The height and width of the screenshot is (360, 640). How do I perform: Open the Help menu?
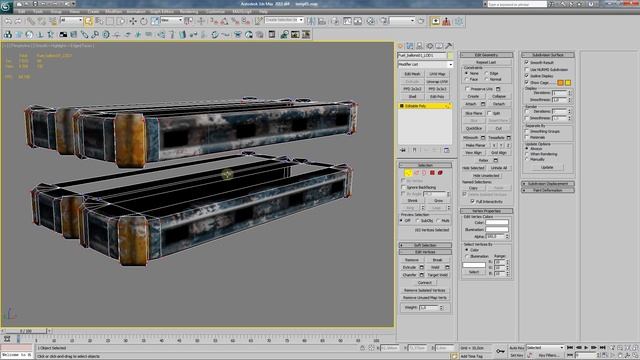(x=263, y=11)
